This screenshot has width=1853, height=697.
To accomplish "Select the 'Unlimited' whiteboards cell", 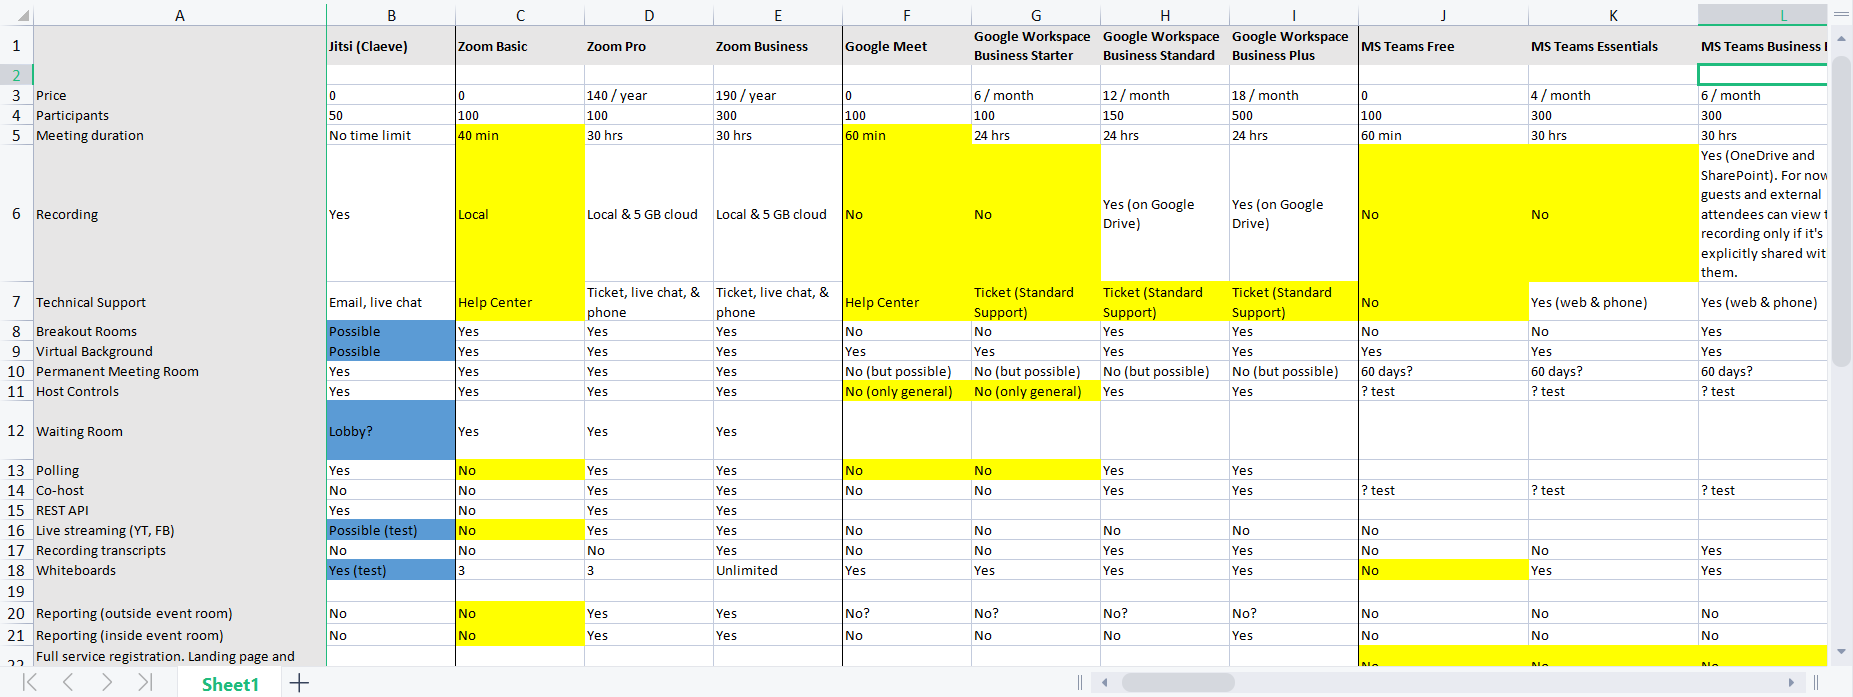I will click(x=778, y=570).
